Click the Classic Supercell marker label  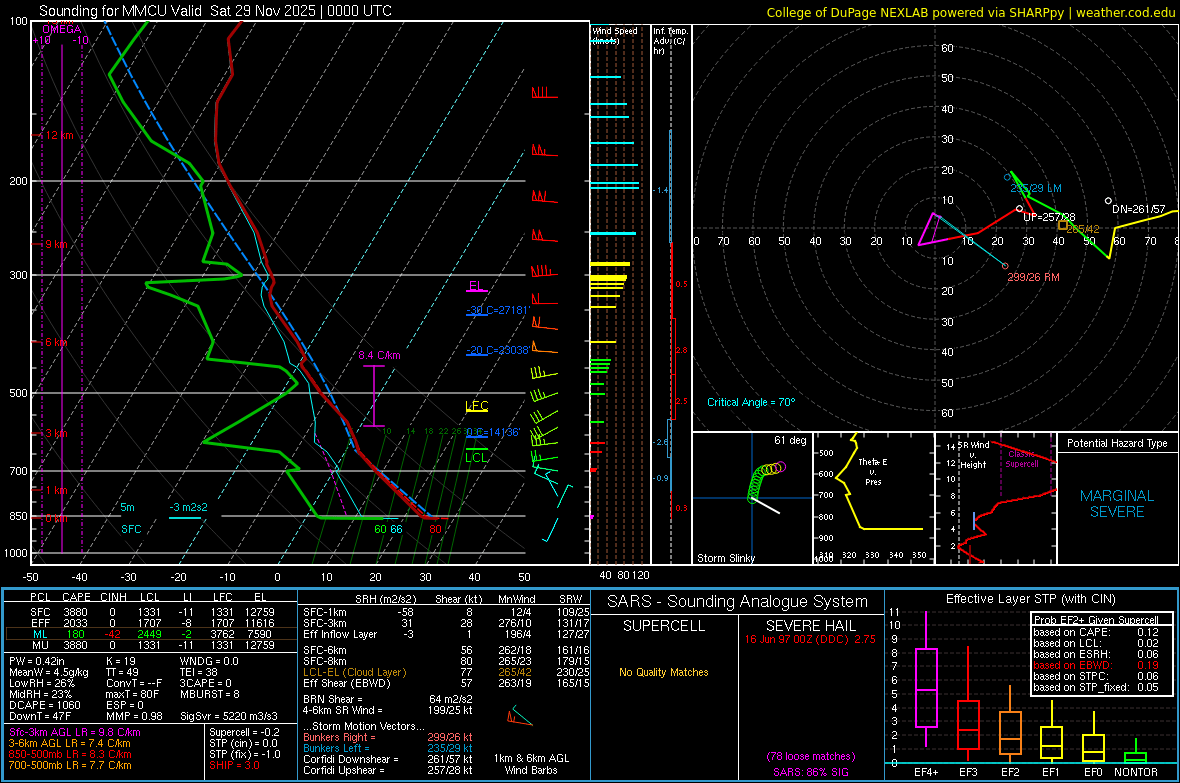tap(1022, 459)
